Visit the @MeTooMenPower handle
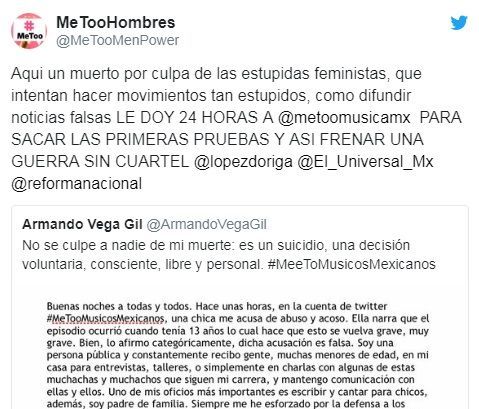Image resolution: width=479 pixels, height=409 pixels. [117, 40]
